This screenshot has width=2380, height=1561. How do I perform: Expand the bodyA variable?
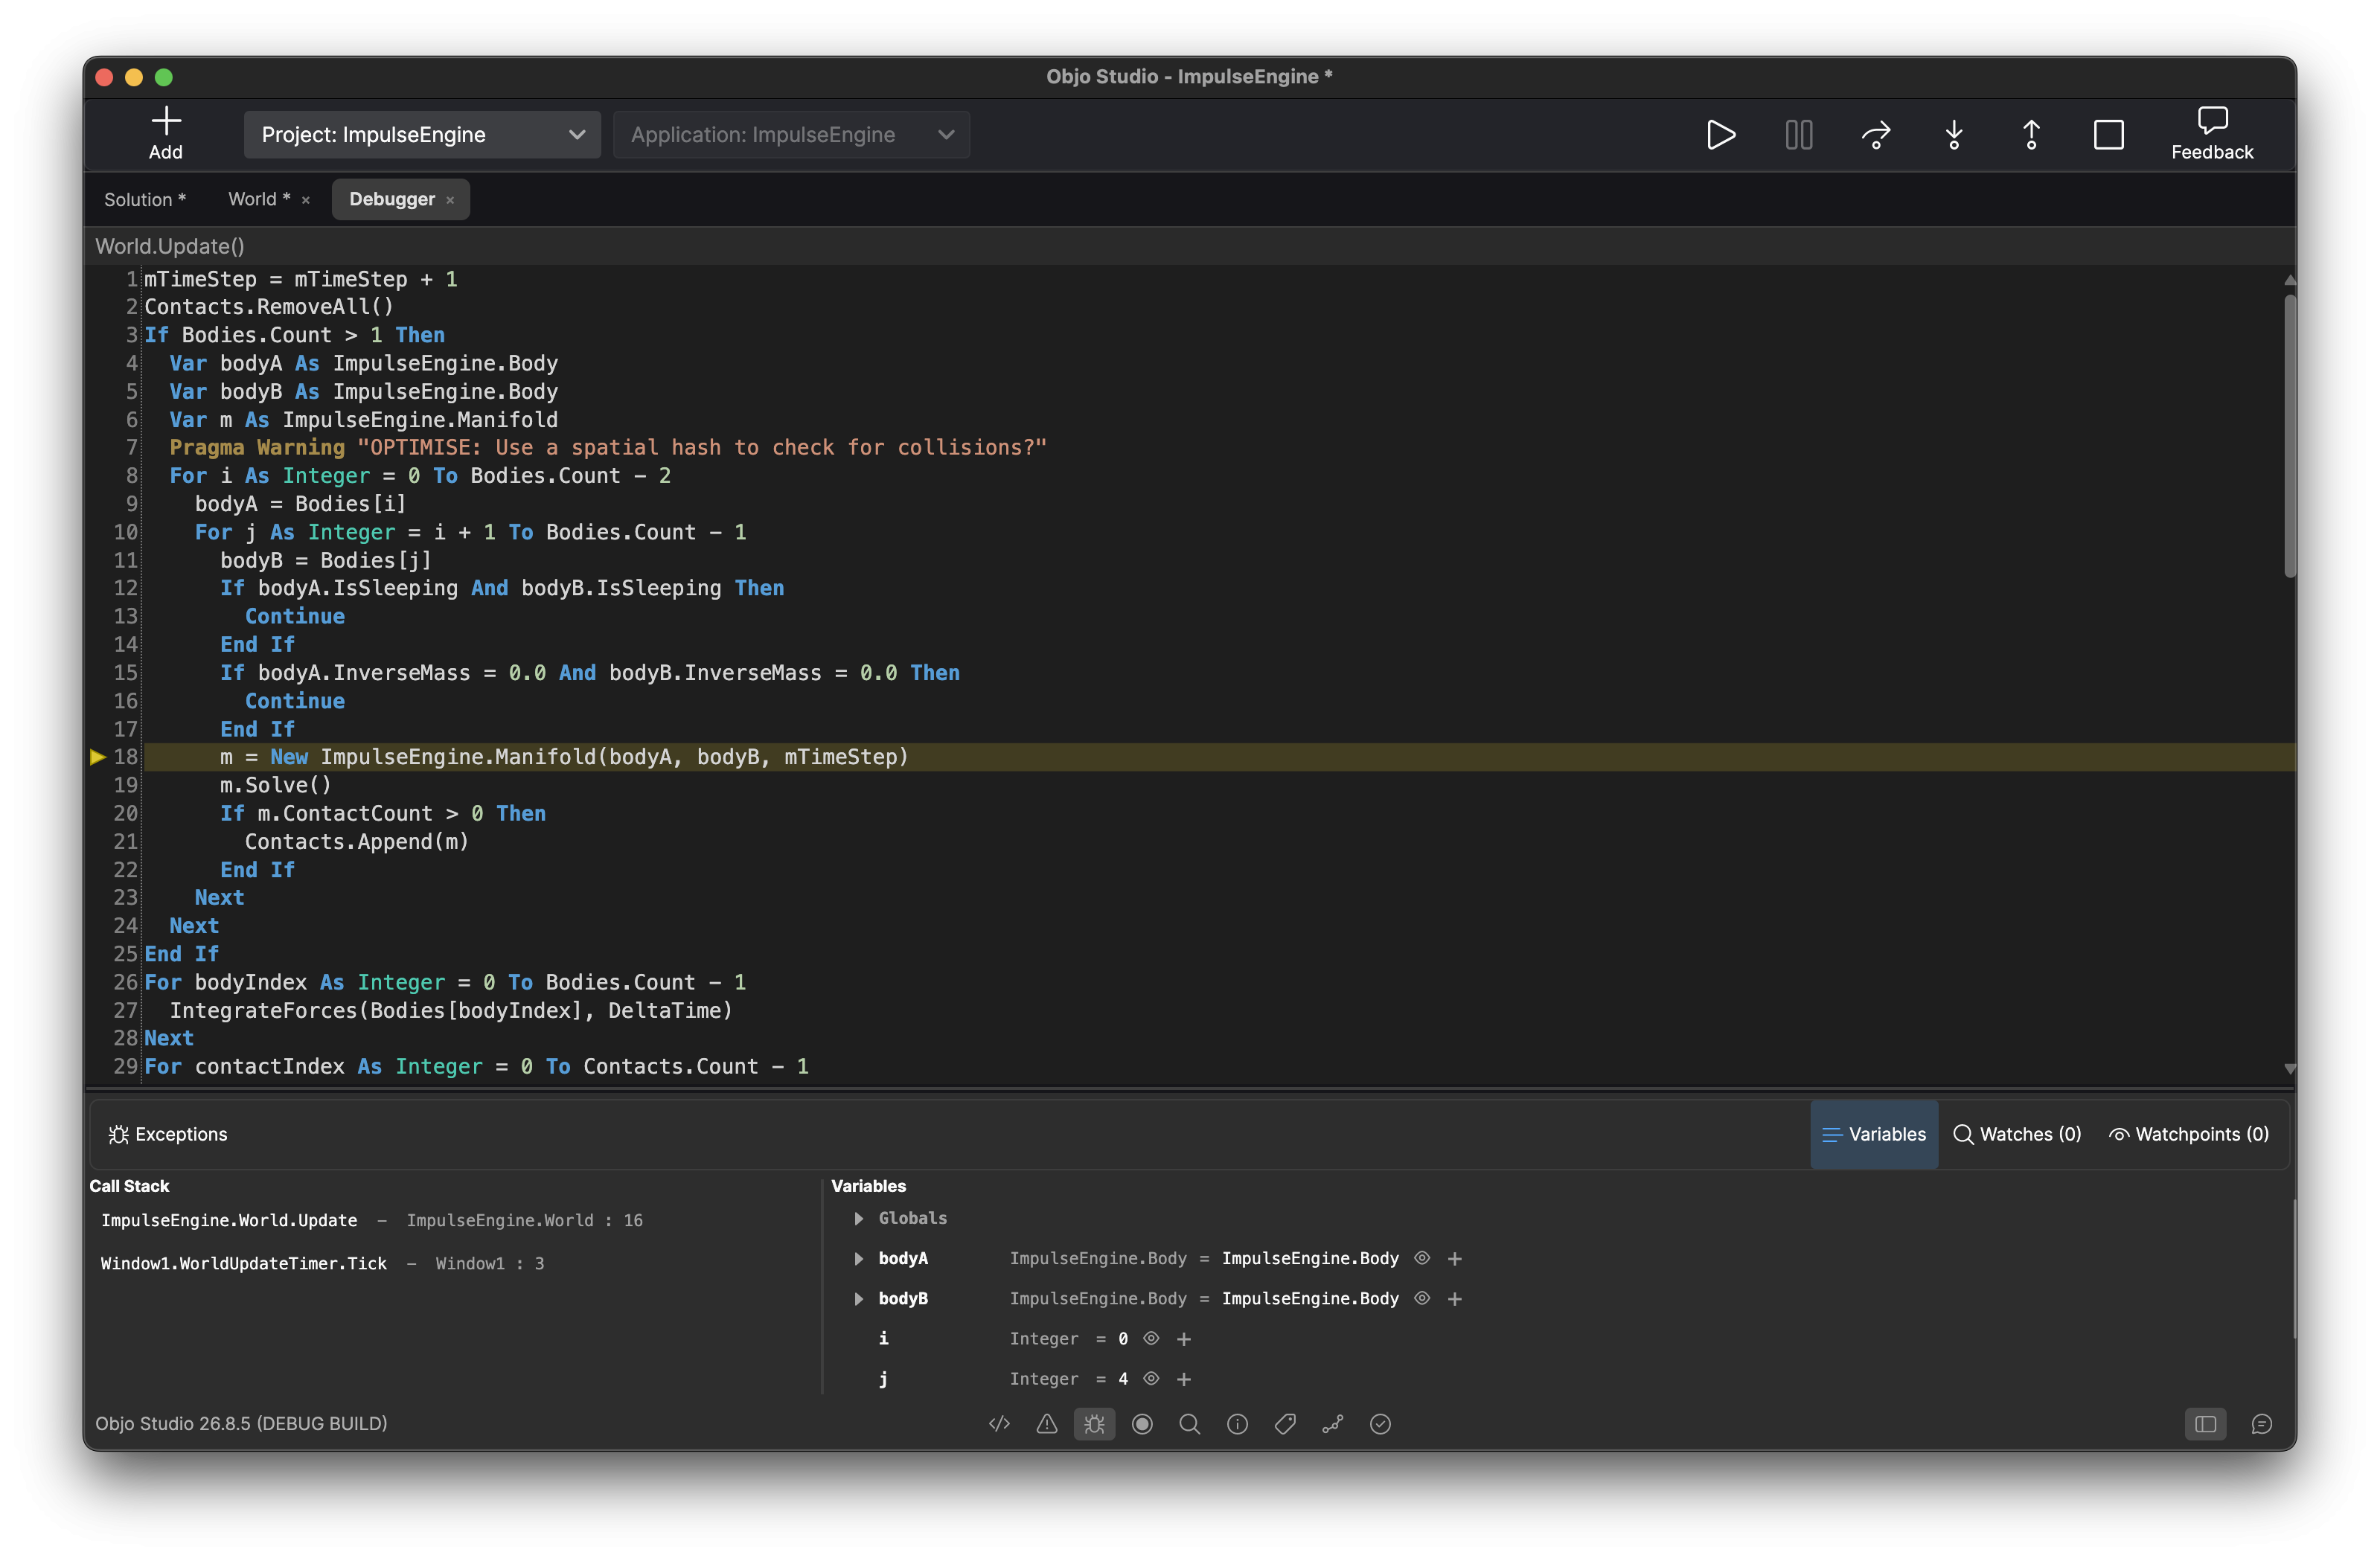pos(858,1258)
